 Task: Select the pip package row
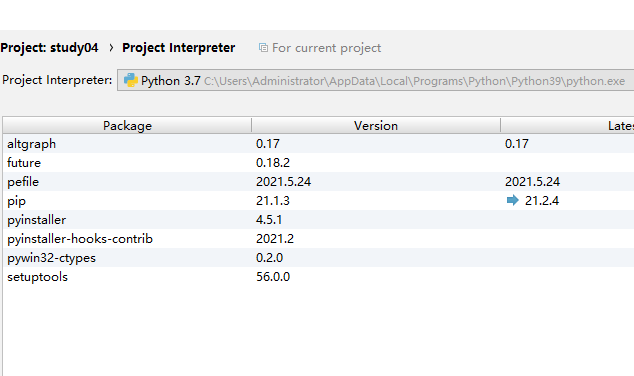coord(319,201)
